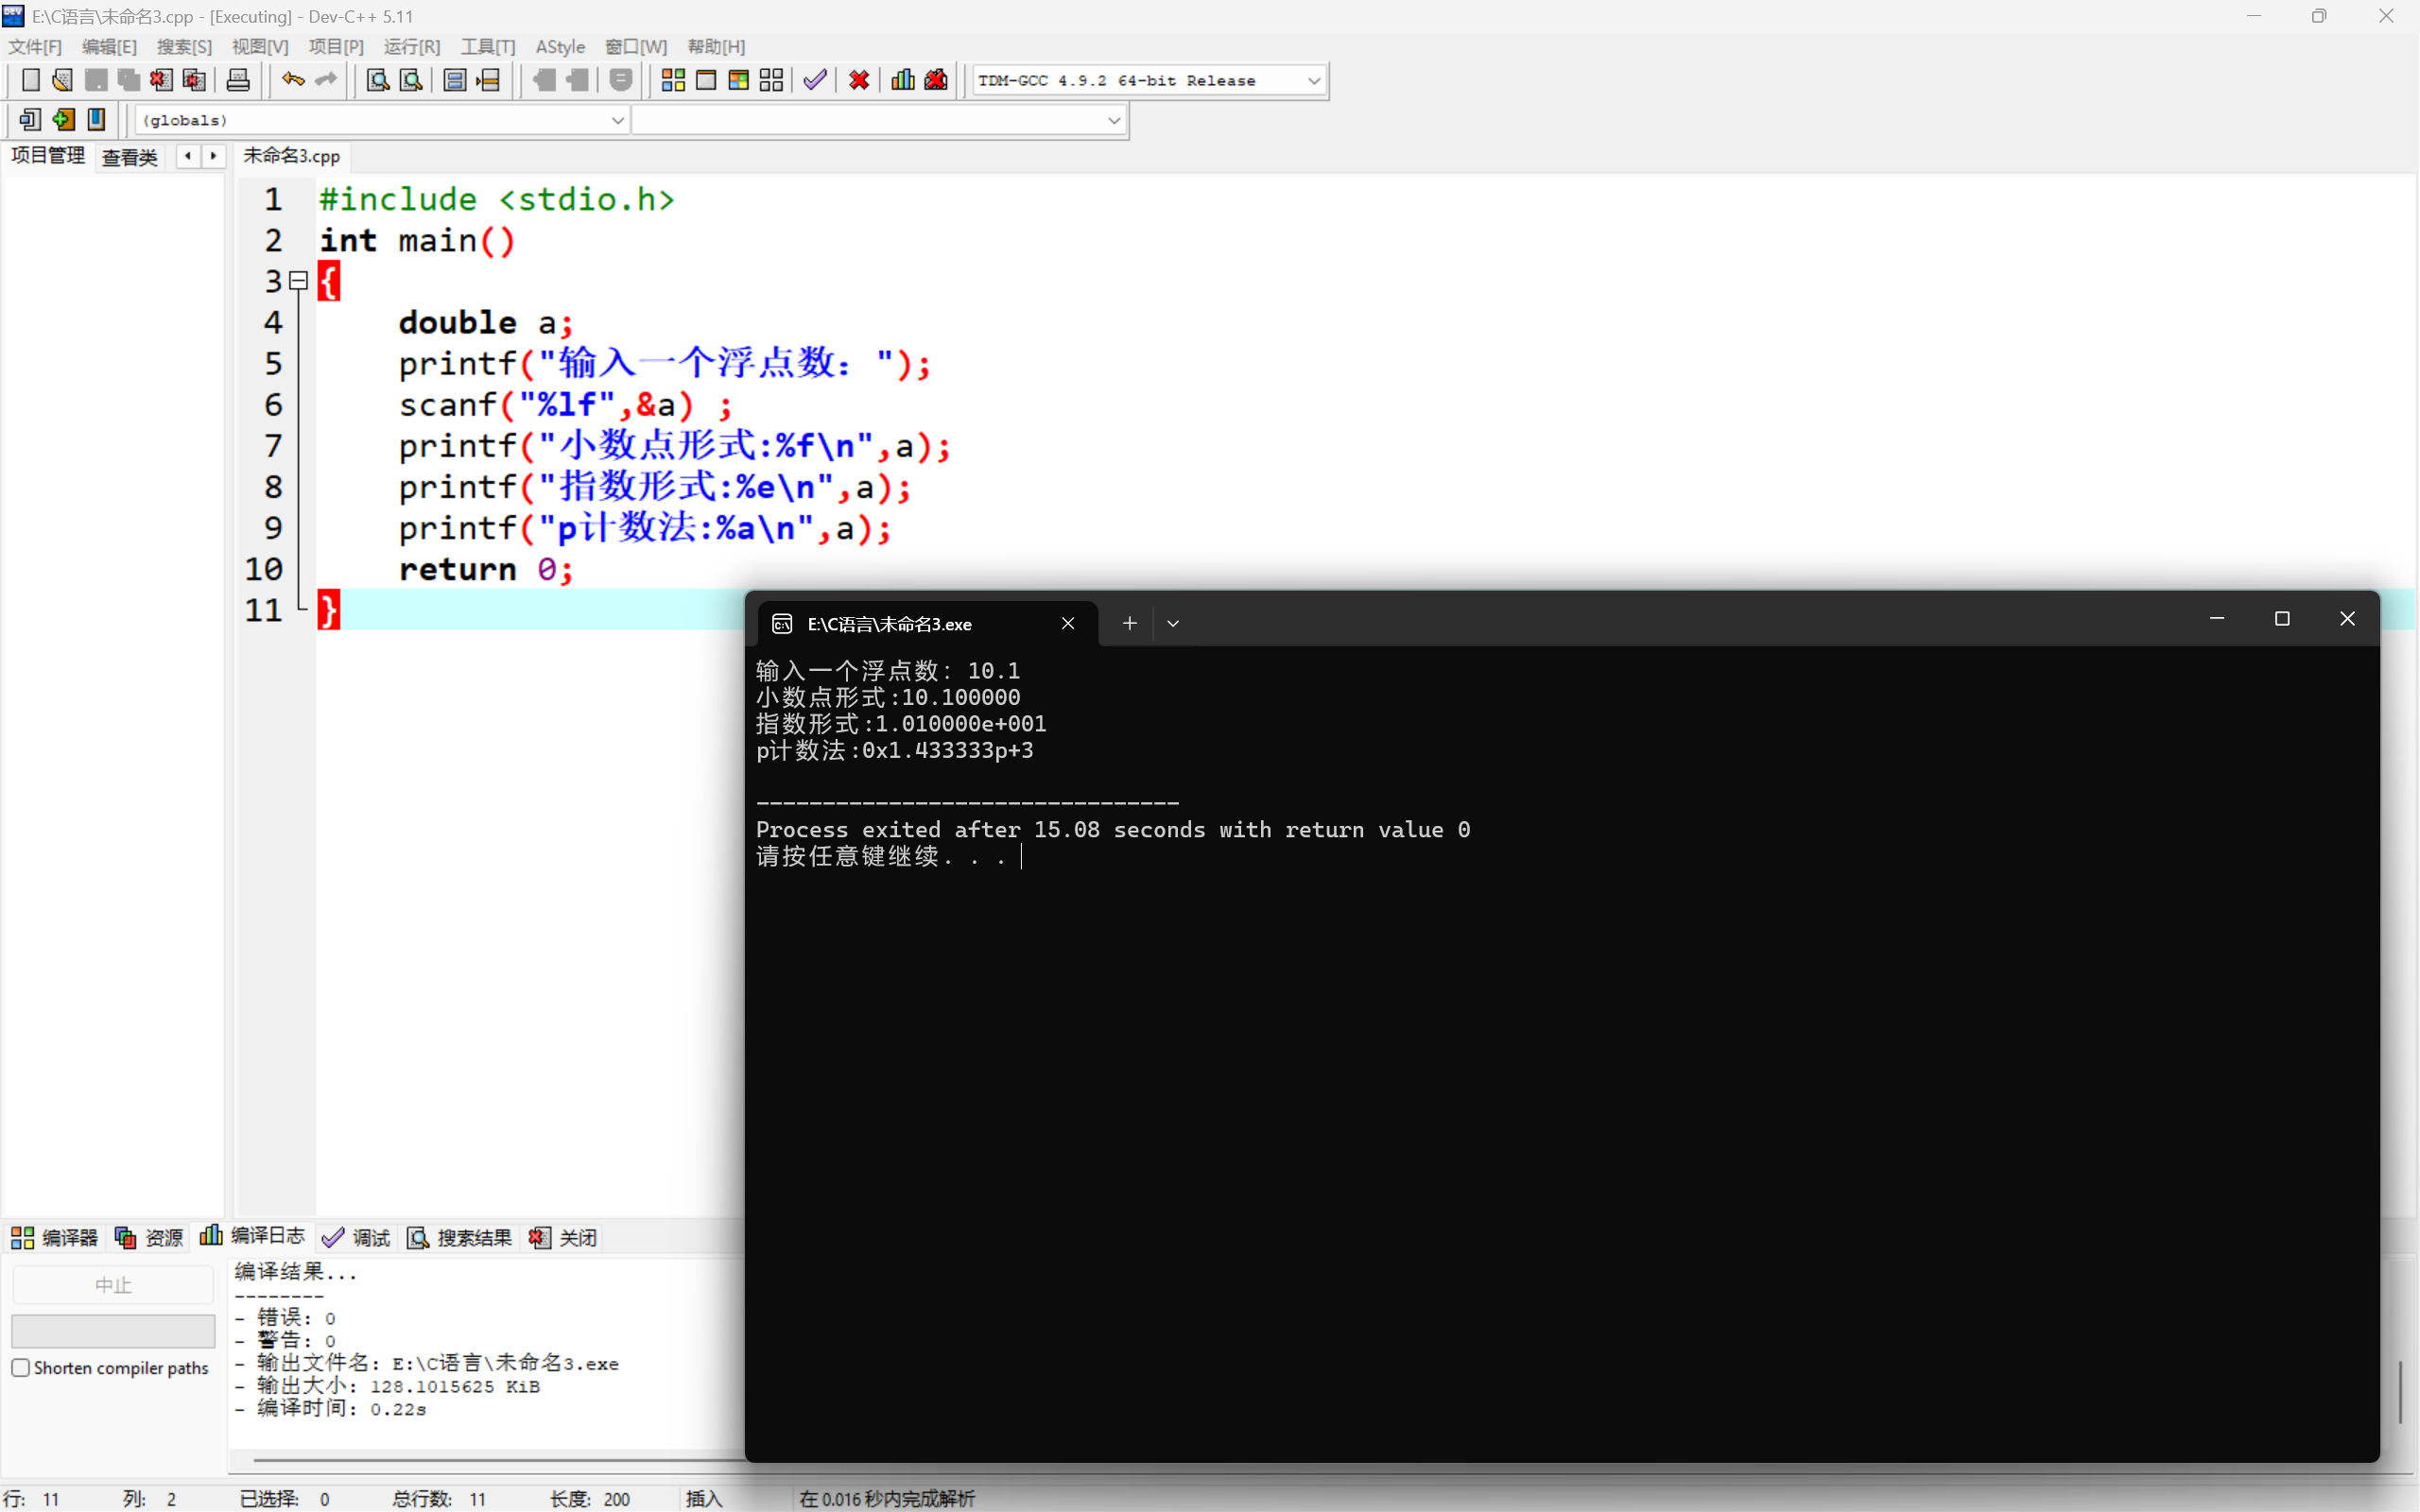Click the Debug checkmark toolbar icon
Screen dimensions: 2420x1512
(x=815, y=80)
